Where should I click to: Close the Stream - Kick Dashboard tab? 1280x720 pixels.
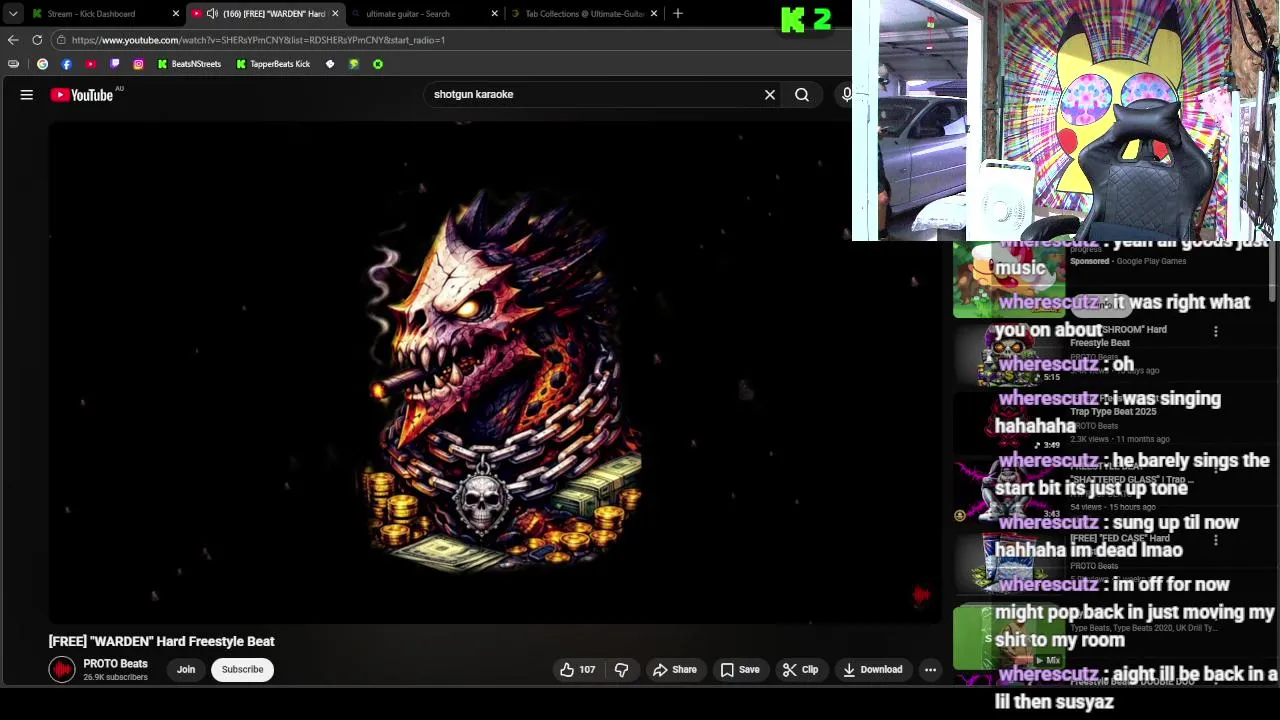pos(176,14)
